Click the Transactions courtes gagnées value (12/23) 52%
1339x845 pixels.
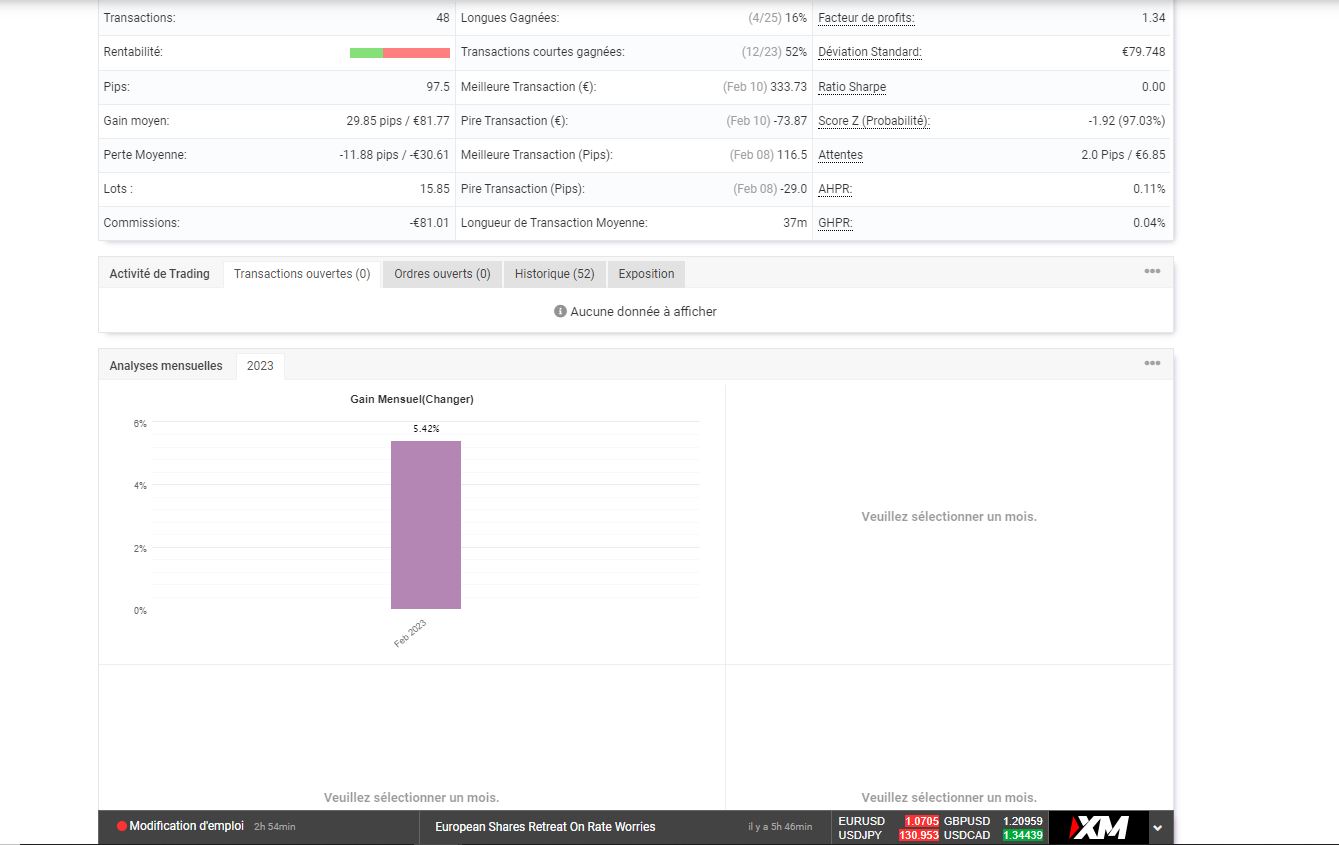(x=774, y=52)
